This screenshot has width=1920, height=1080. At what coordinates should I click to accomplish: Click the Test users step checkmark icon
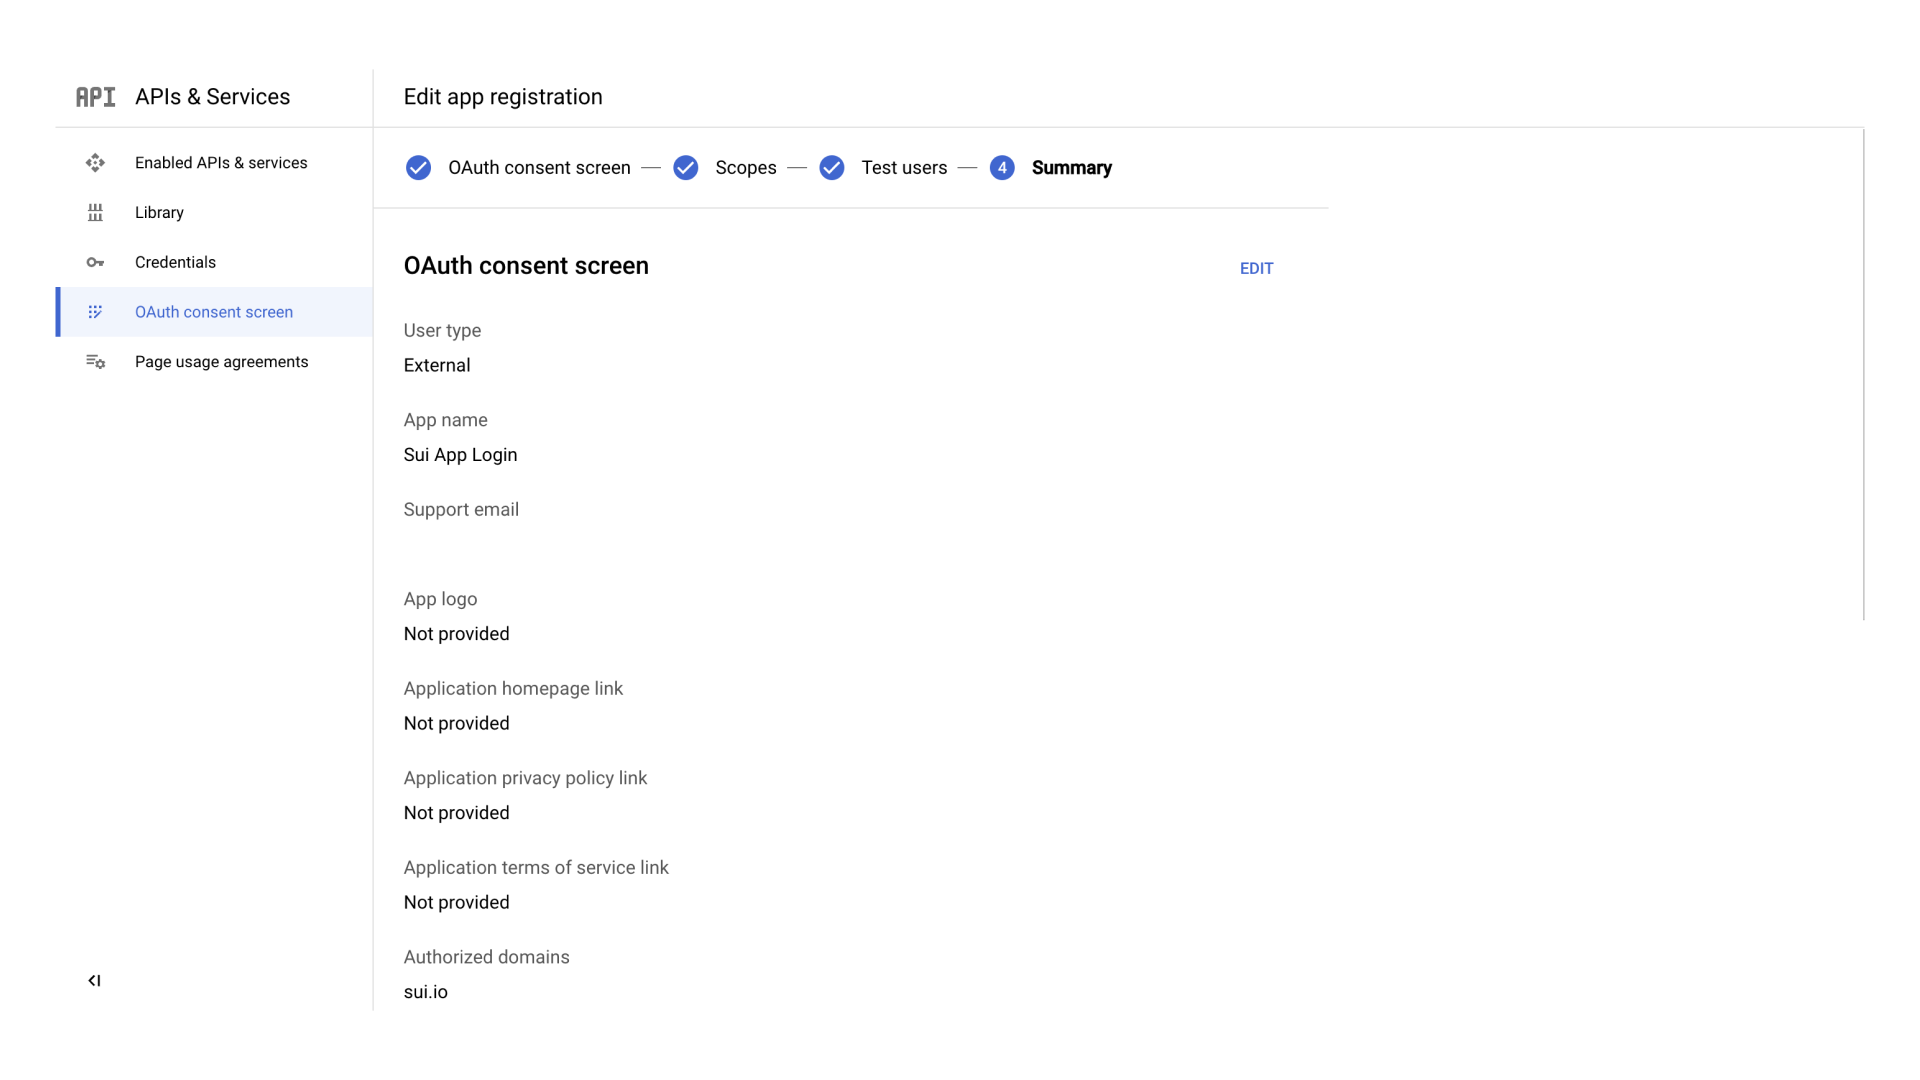tap(832, 168)
